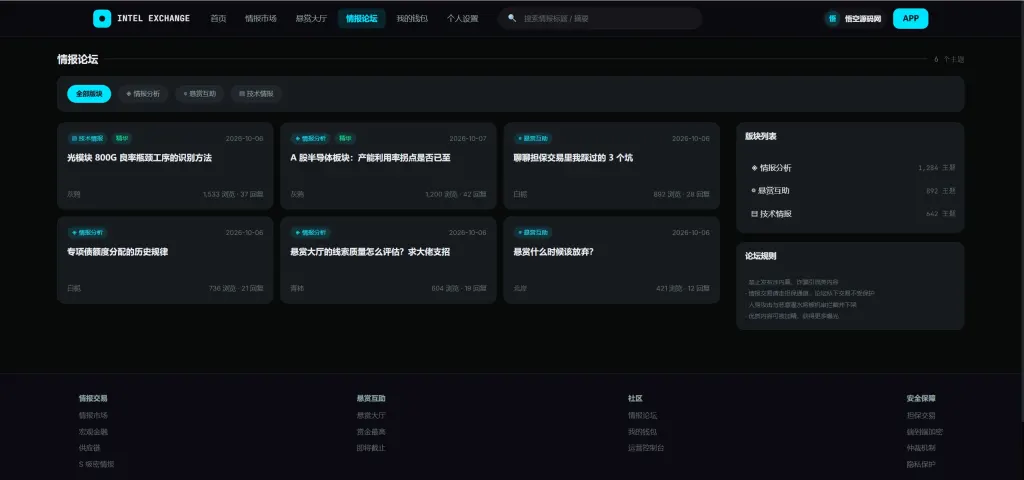The width and height of the screenshot is (1024, 480).
Task: Filter by 情报分析 pill
Action: pos(143,94)
